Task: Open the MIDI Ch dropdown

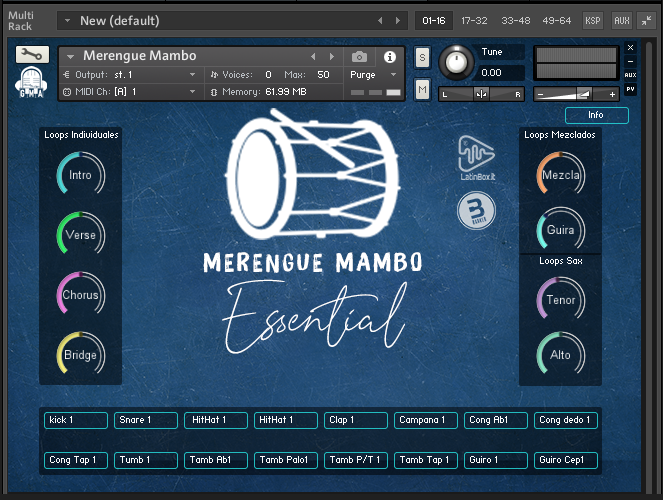Action: point(129,92)
